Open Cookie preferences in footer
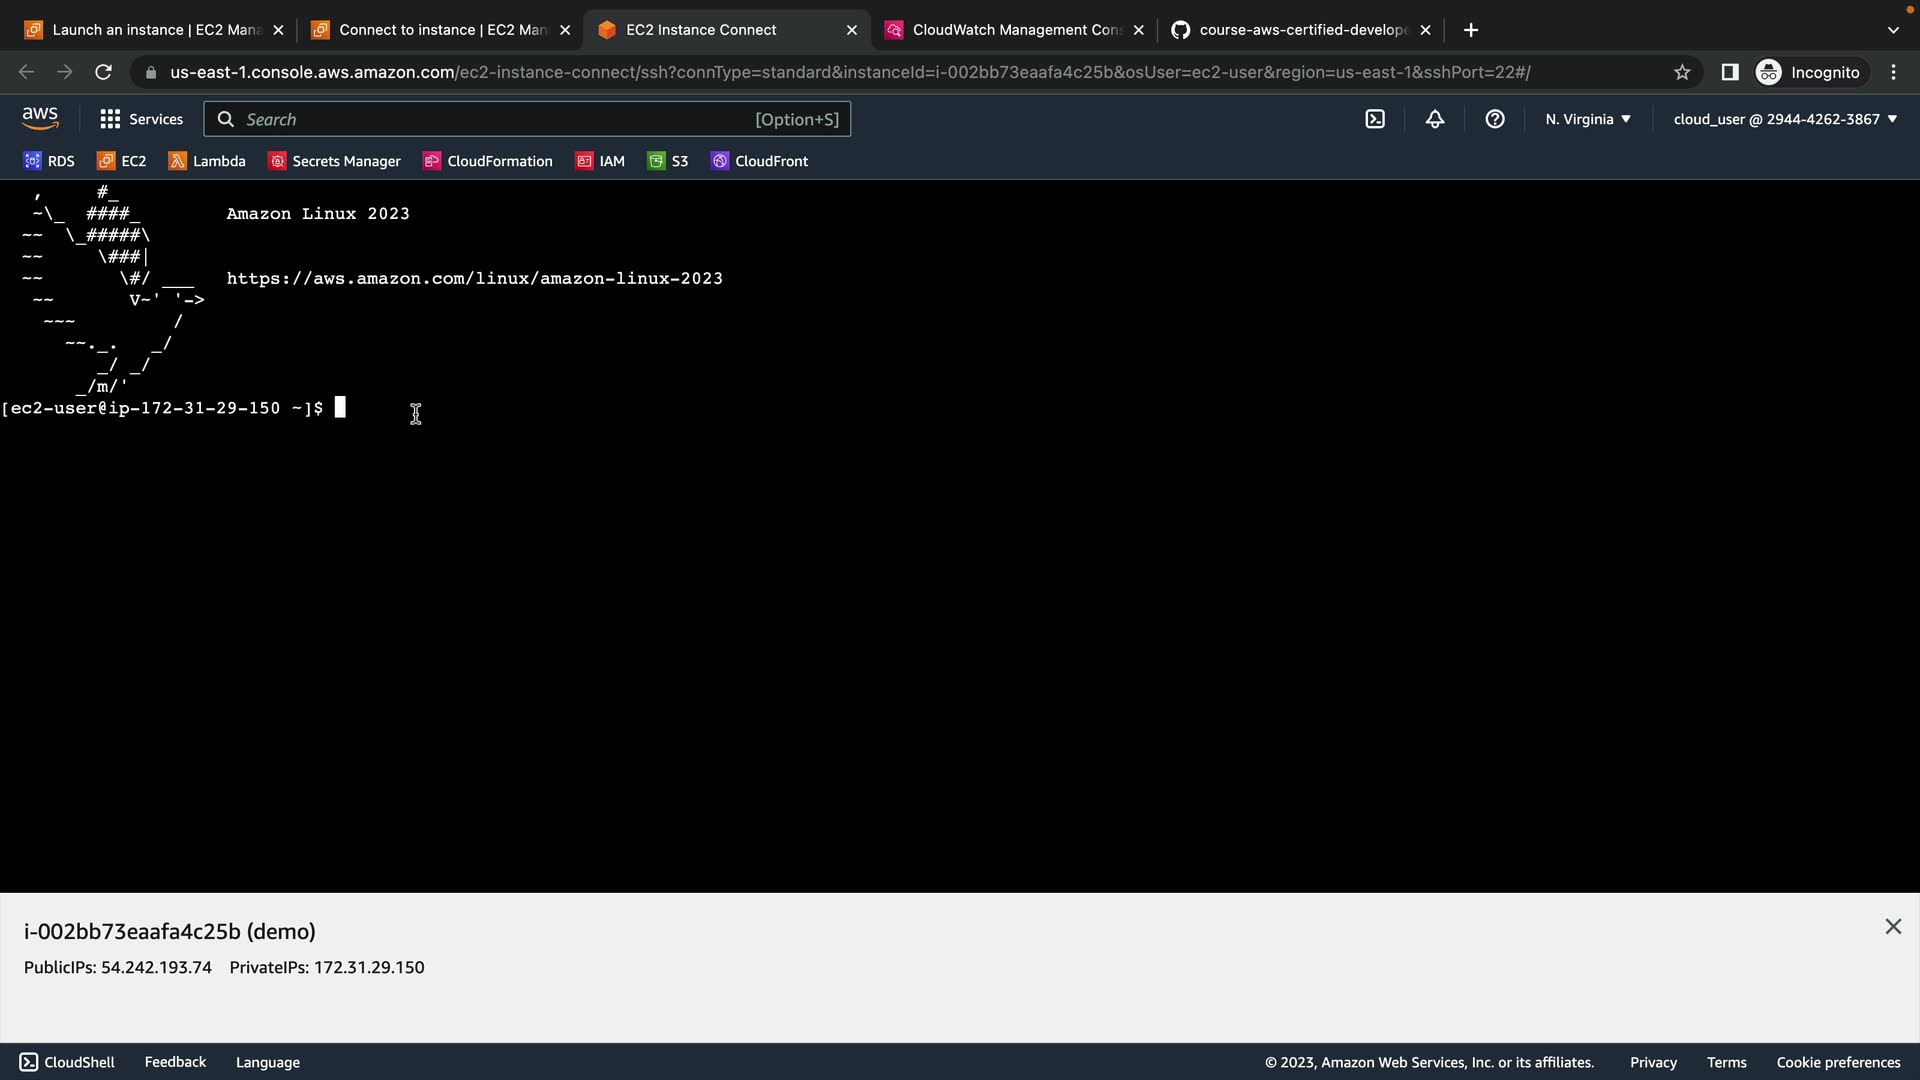 (x=1838, y=1062)
